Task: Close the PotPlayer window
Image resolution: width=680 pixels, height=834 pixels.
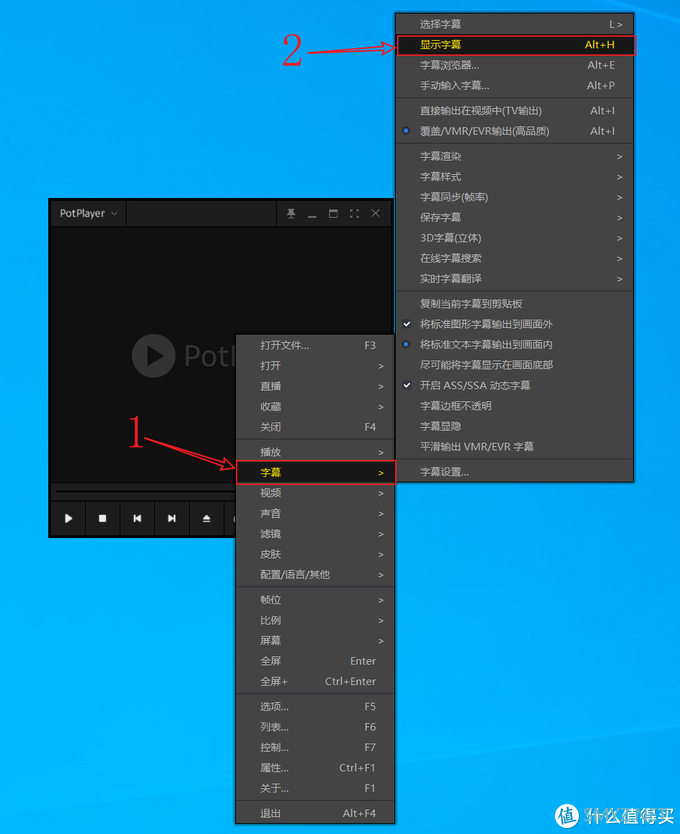Action: 376,213
